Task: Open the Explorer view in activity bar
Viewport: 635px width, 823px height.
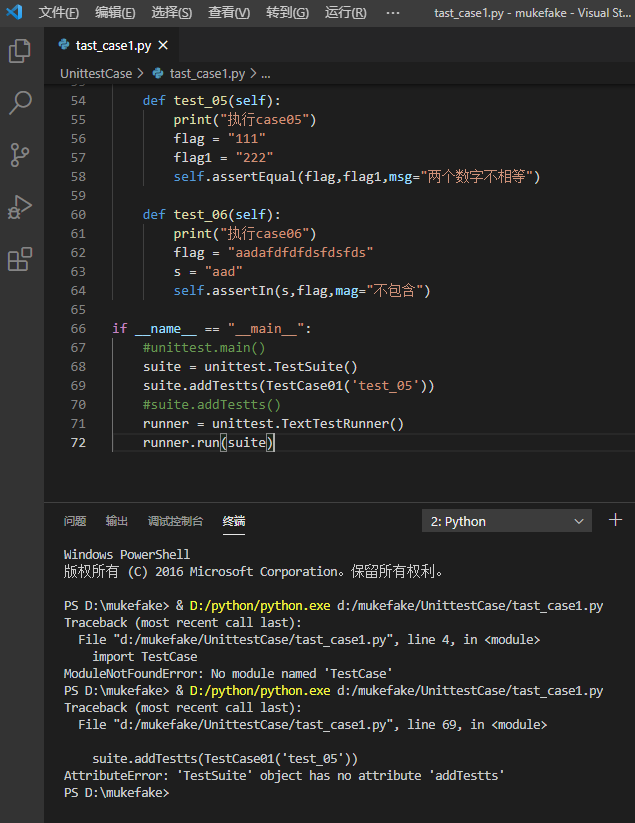Action: tap(20, 51)
